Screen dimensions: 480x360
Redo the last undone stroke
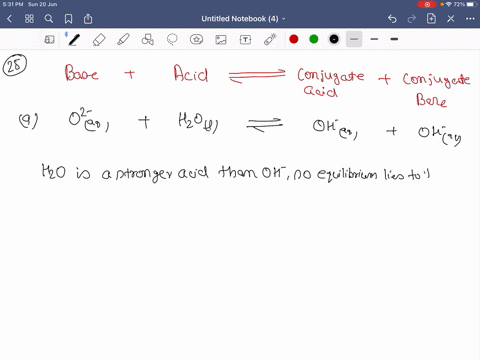coord(412,19)
